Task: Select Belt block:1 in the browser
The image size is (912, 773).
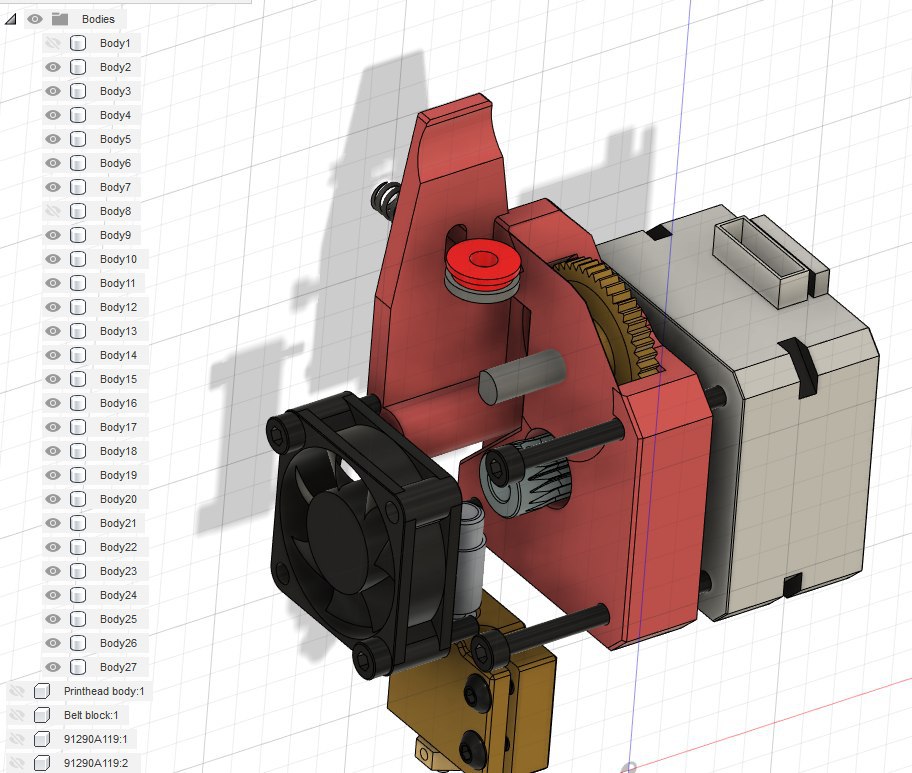Action: coord(91,715)
